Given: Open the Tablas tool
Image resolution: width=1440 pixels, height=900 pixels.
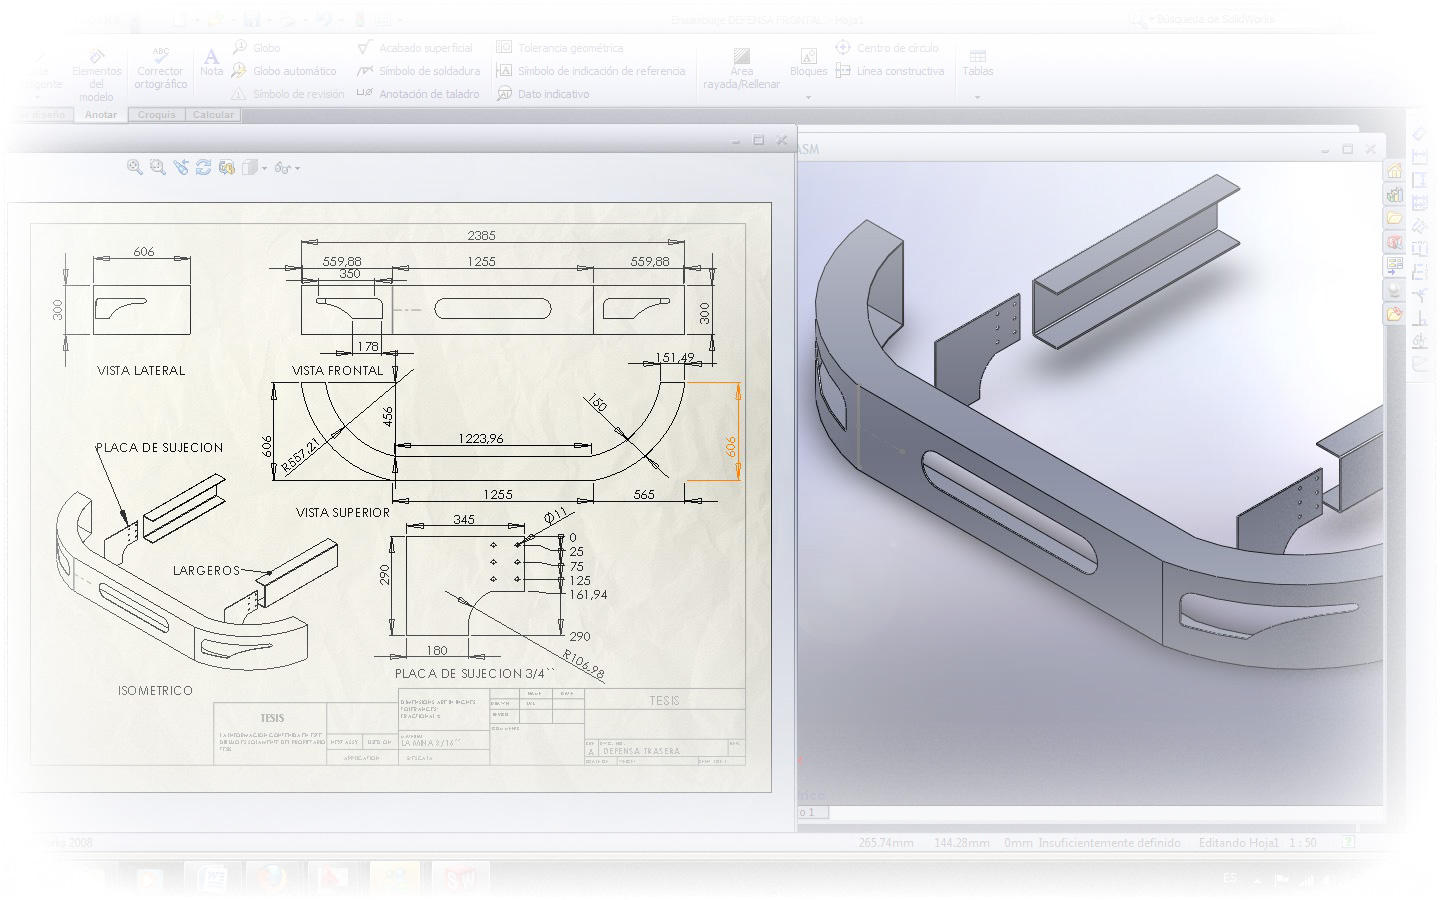Looking at the screenshot, I should 977,62.
